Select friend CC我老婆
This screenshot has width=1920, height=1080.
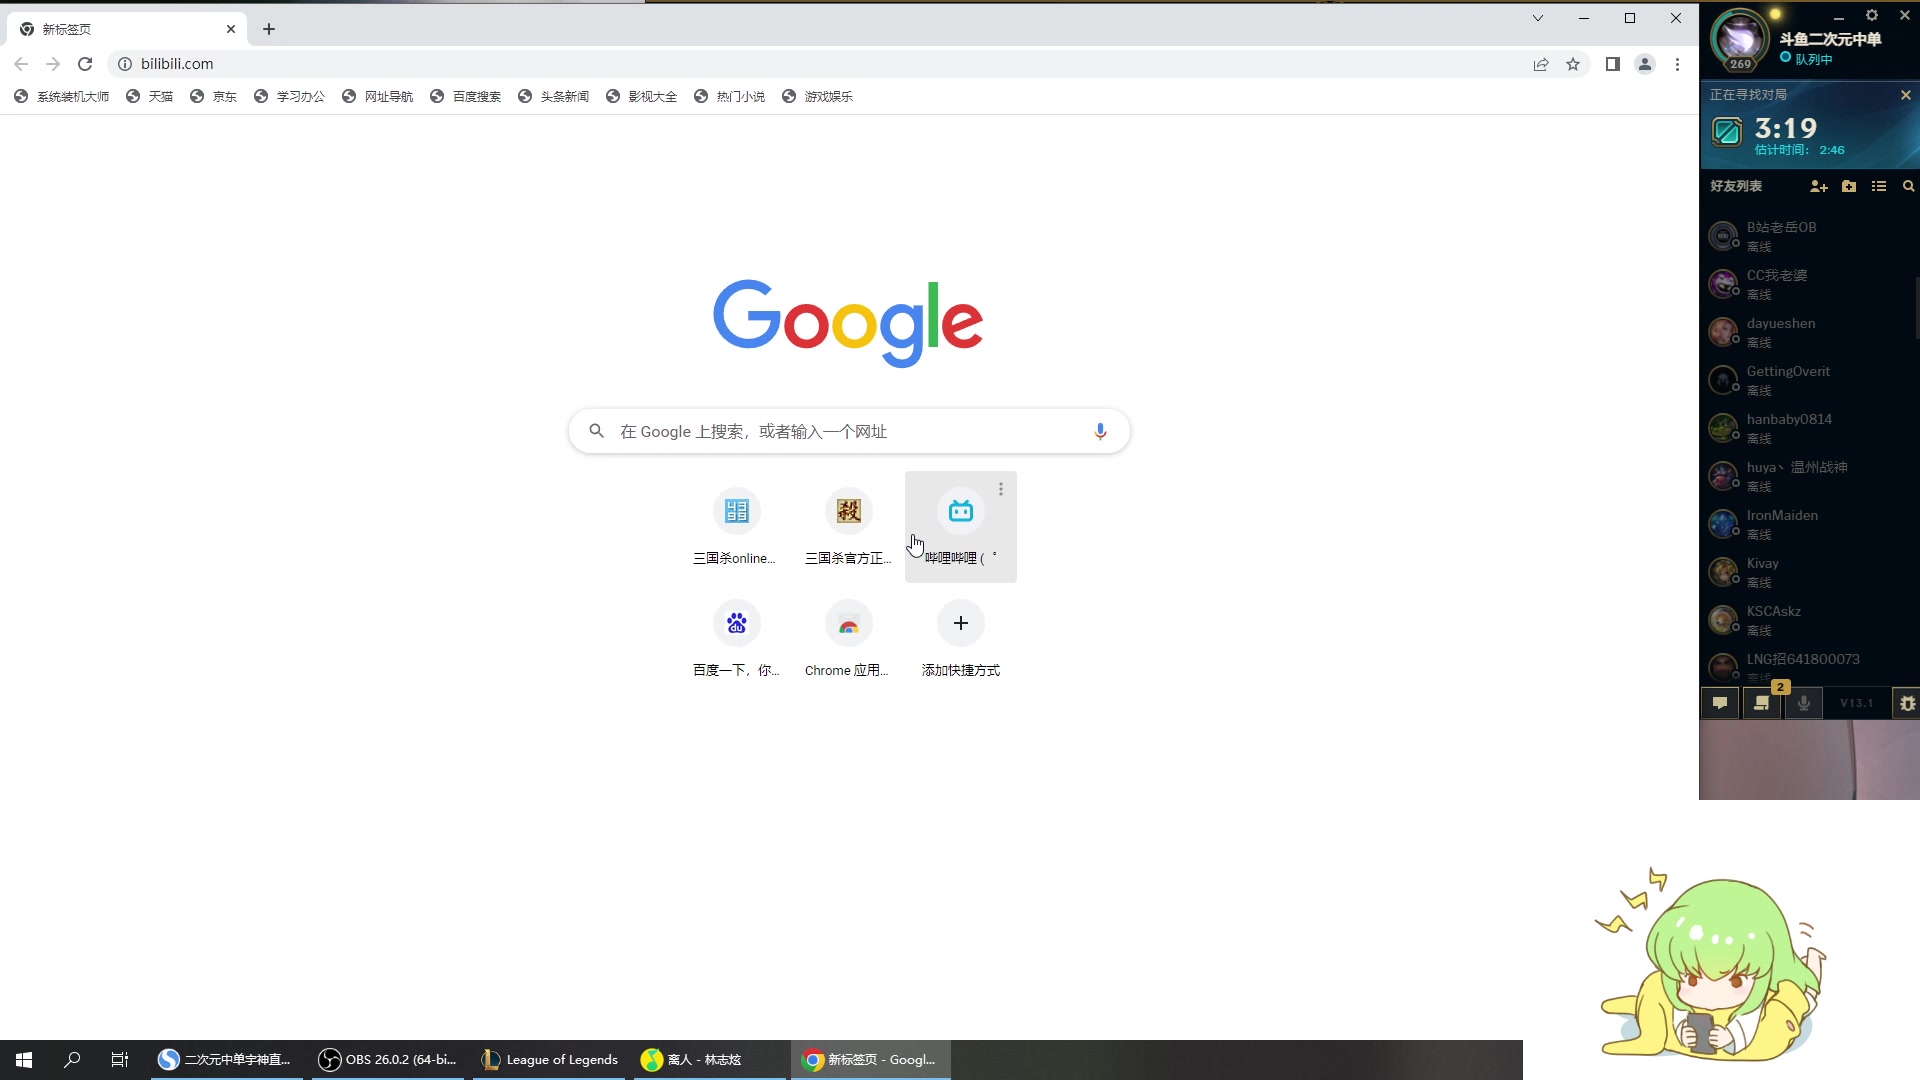click(x=1808, y=284)
